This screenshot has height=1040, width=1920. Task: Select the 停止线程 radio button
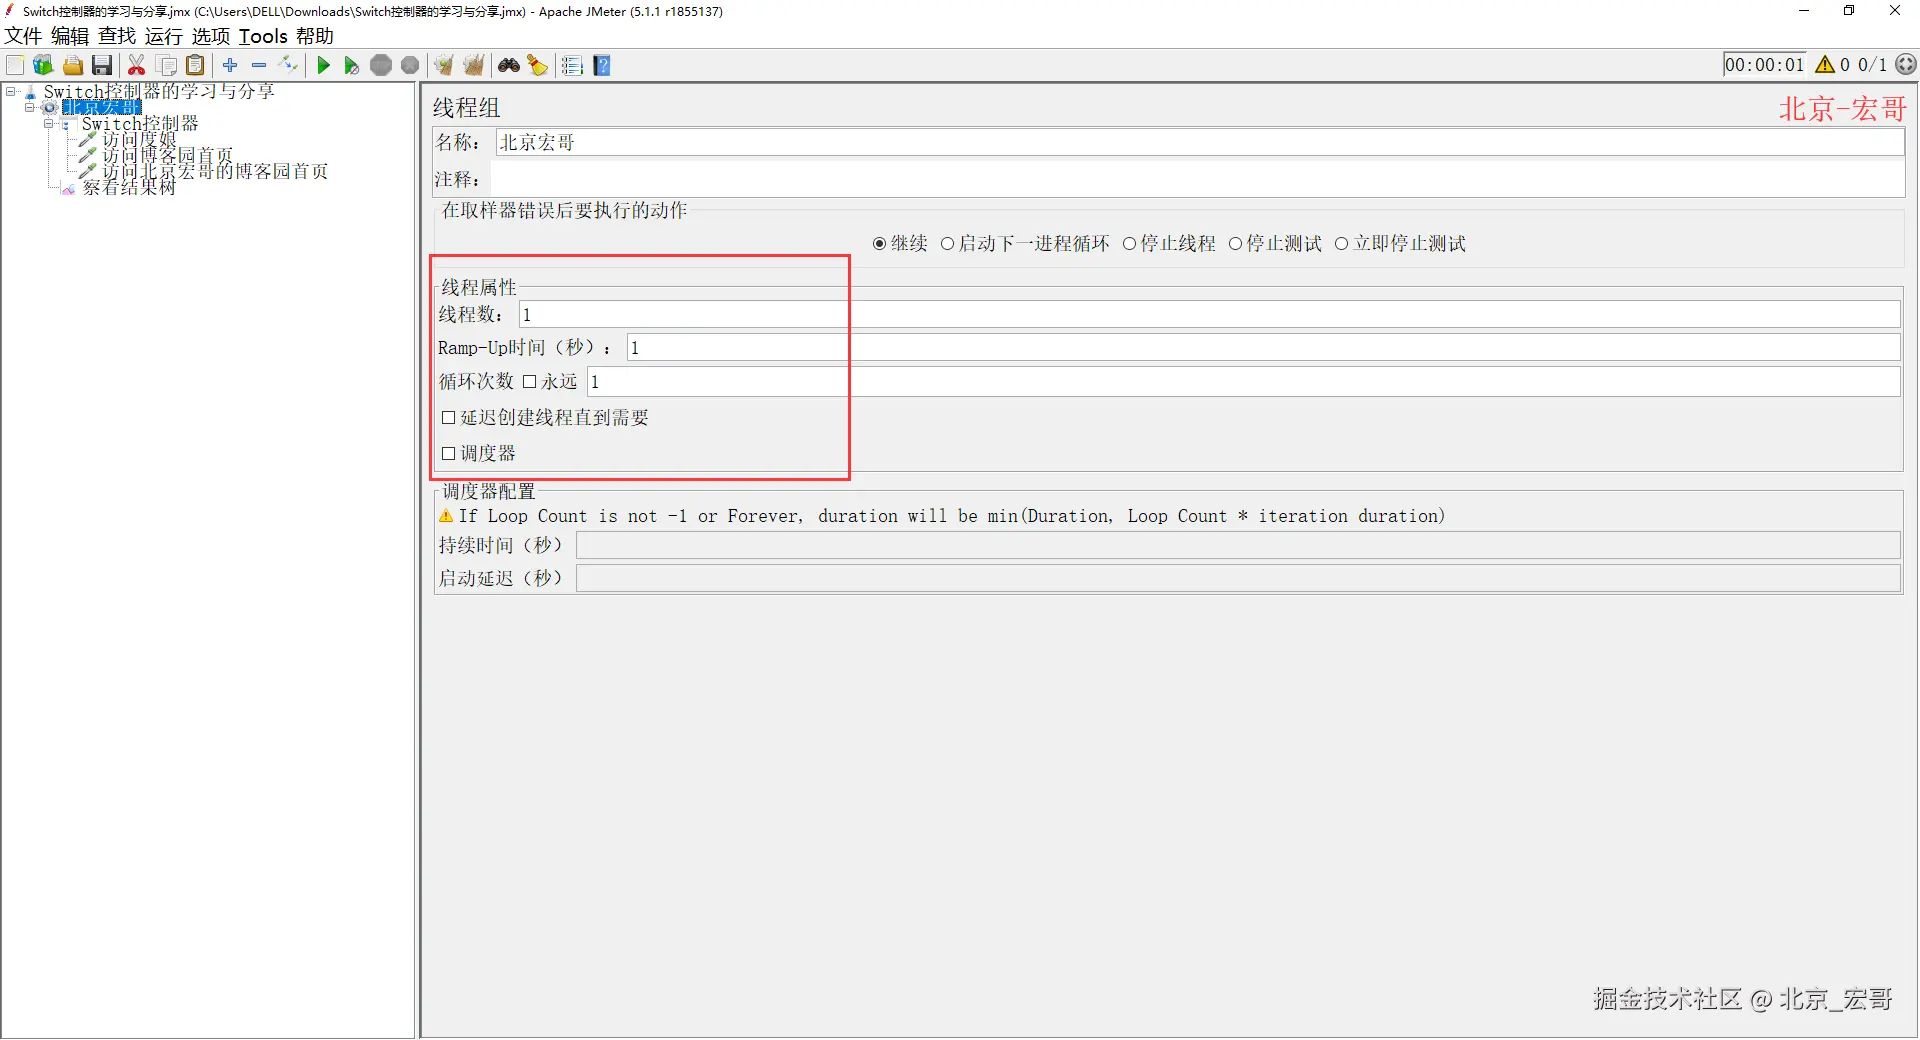click(1129, 244)
